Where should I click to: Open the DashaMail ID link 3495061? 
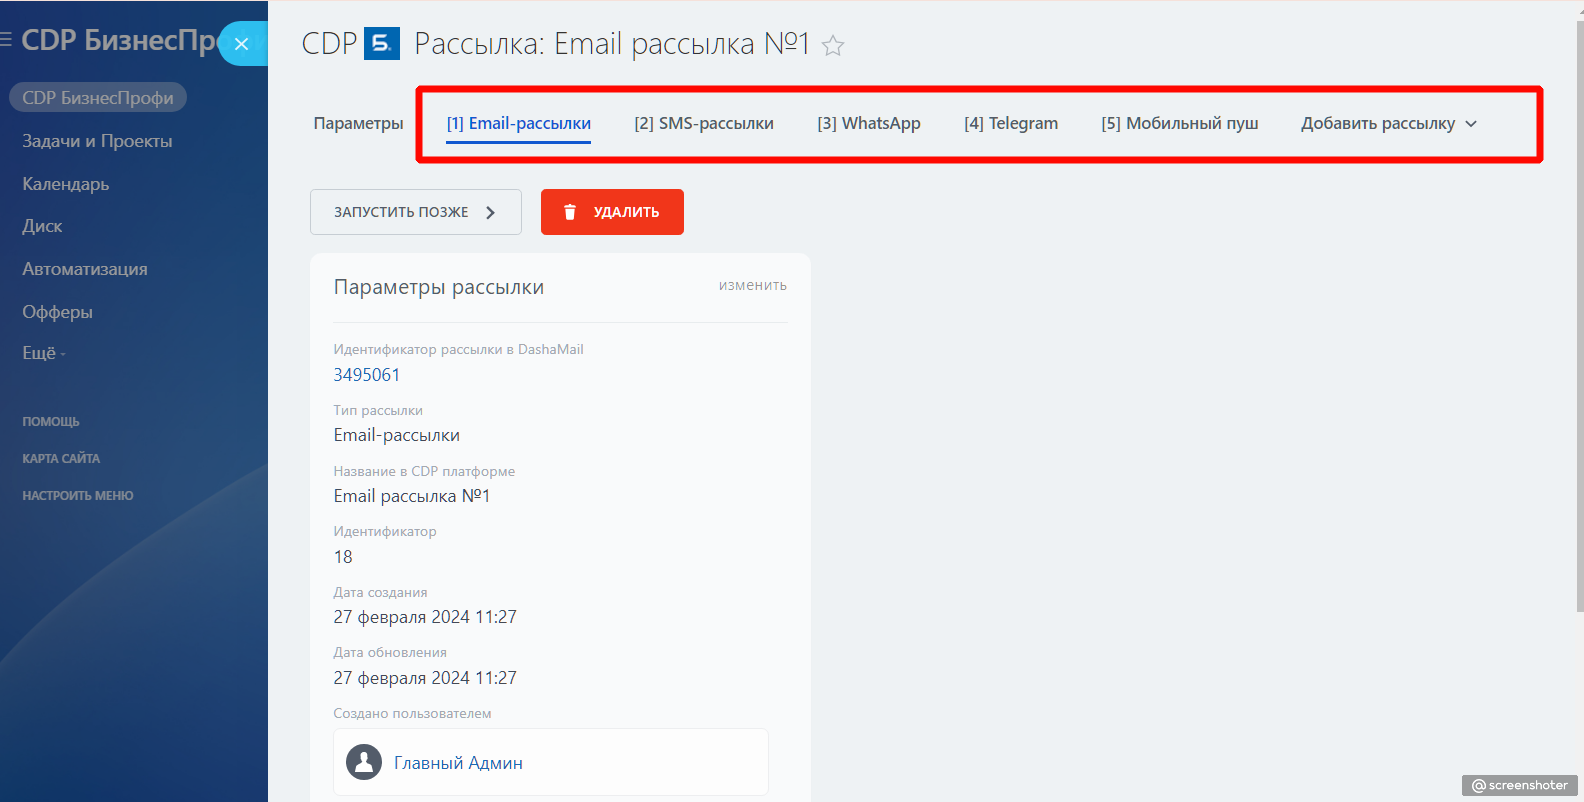click(x=367, y=375)
